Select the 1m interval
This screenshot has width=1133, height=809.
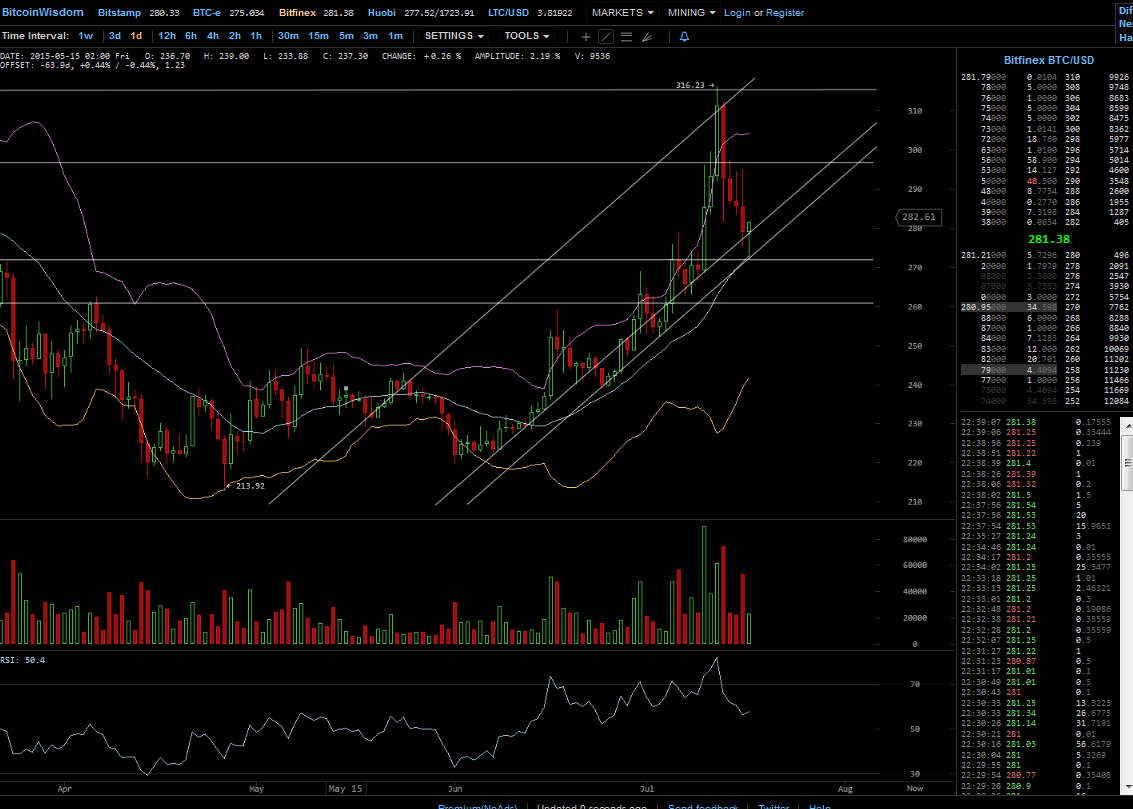click(395, 35)
